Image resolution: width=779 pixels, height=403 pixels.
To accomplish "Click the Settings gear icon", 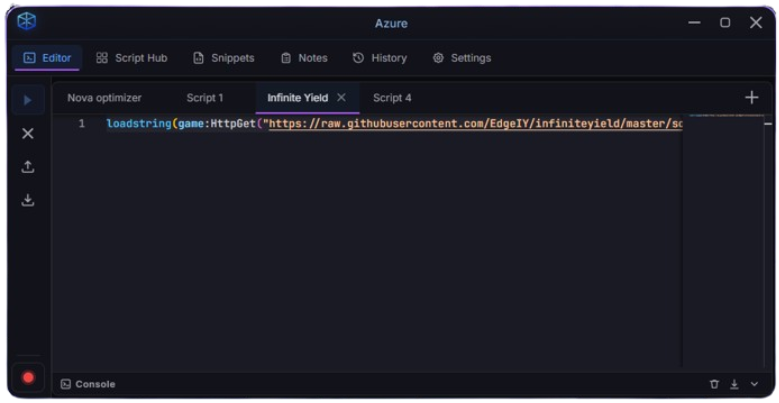I will pos(438,58).
